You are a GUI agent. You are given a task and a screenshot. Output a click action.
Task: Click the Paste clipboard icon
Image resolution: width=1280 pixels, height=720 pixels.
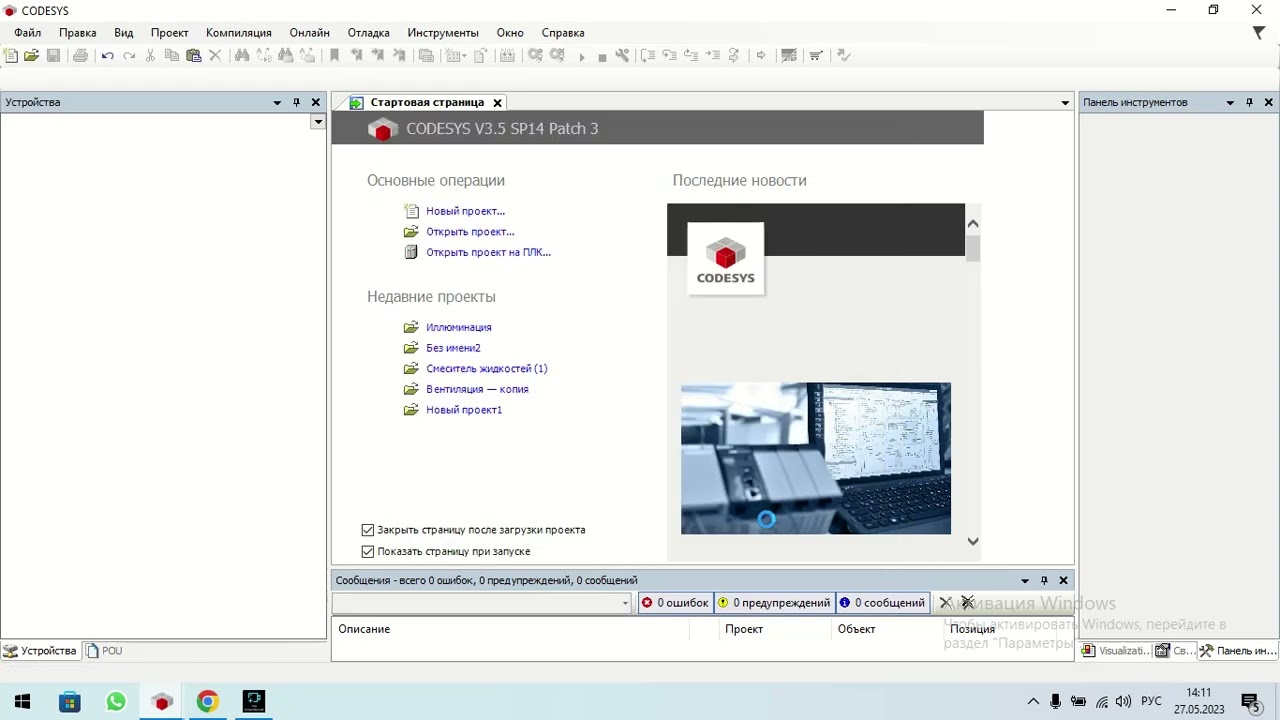point(194,56)
